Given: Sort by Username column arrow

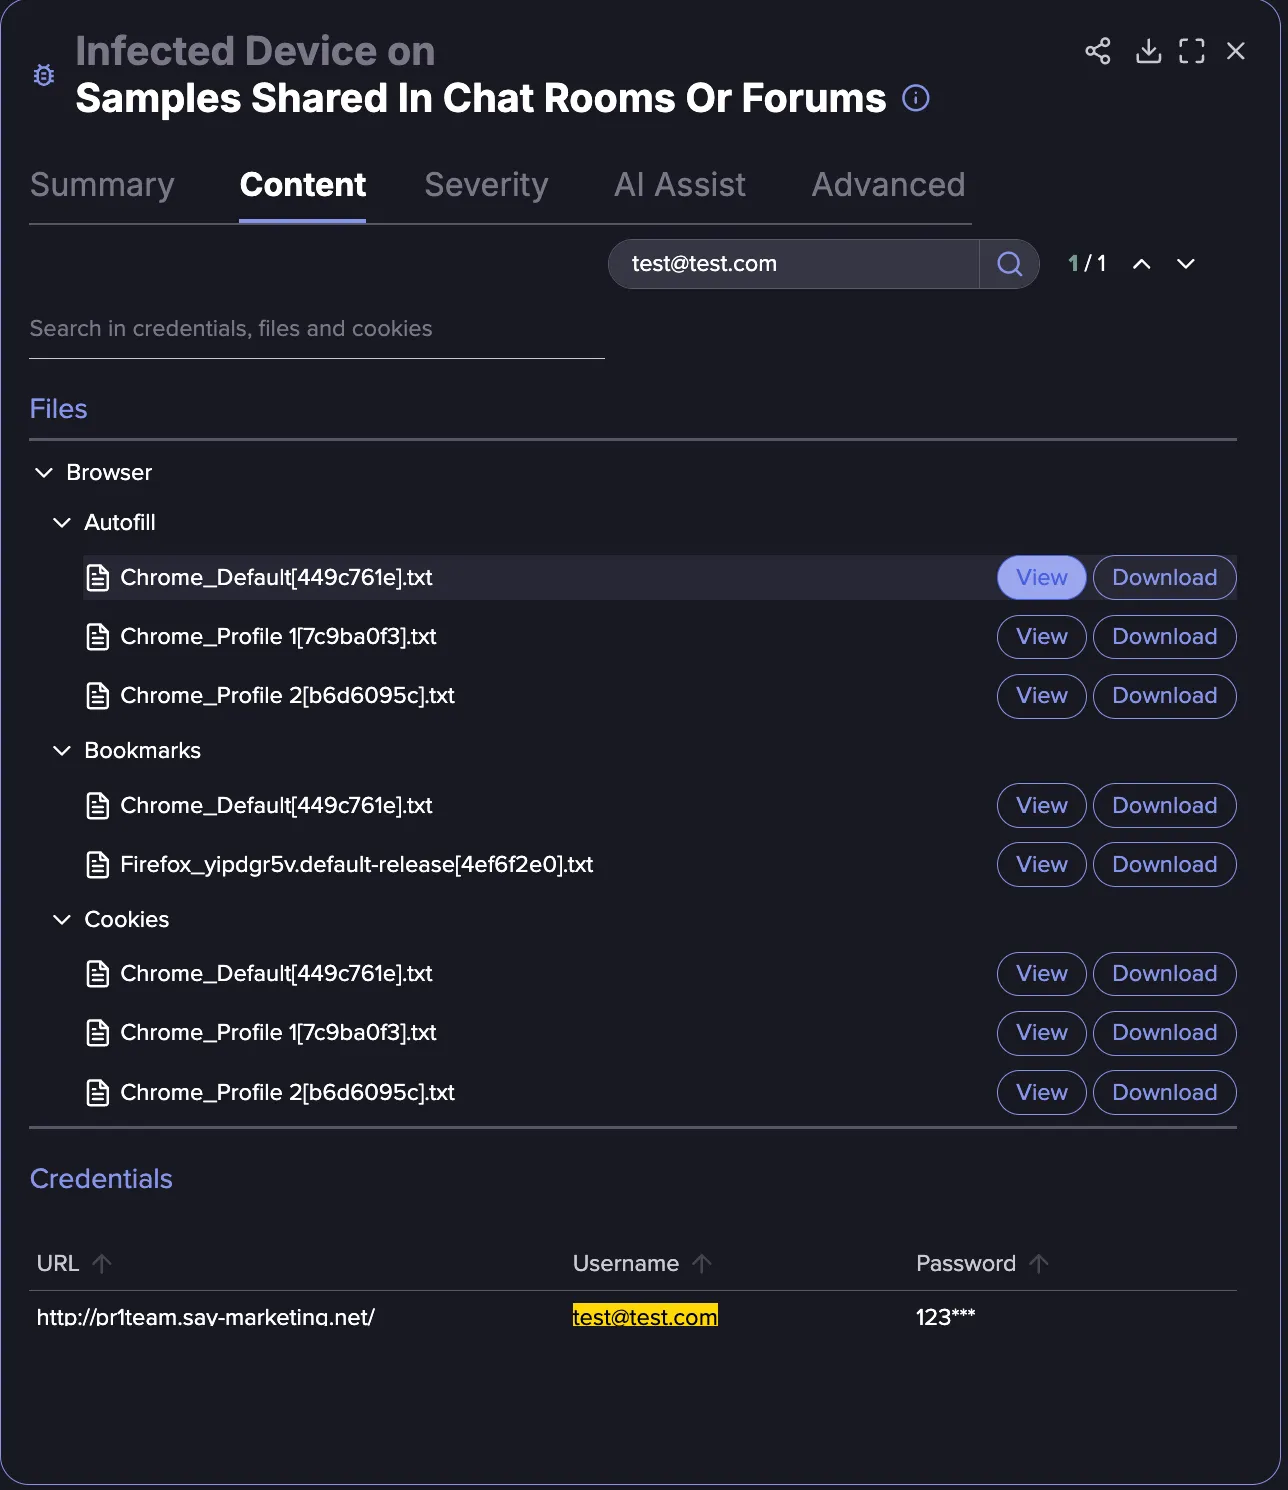Looking at the screenshot, I should pyautogui.click(x=702, y=1264).
